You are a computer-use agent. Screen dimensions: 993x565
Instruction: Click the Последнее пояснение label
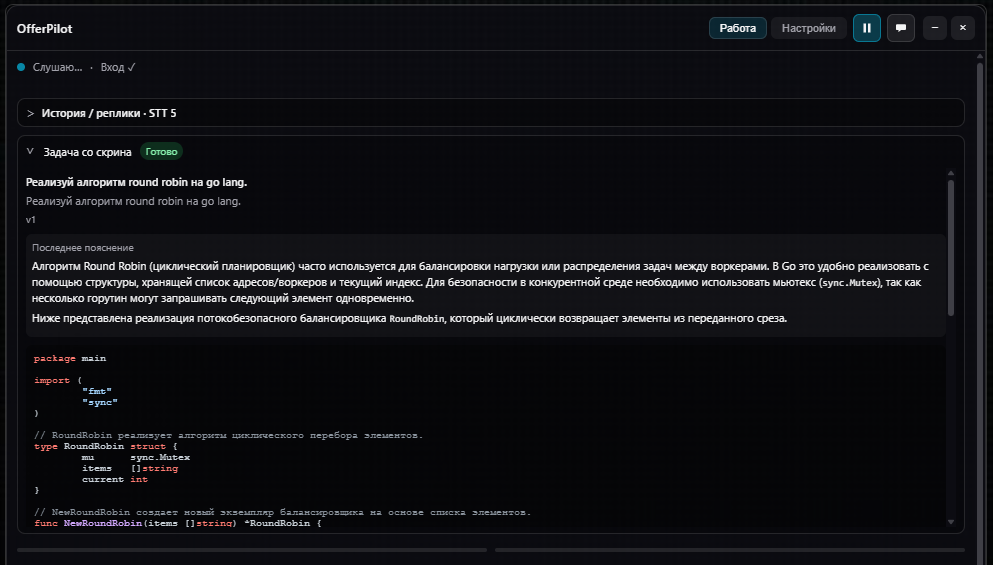click(x=83, y=248)
